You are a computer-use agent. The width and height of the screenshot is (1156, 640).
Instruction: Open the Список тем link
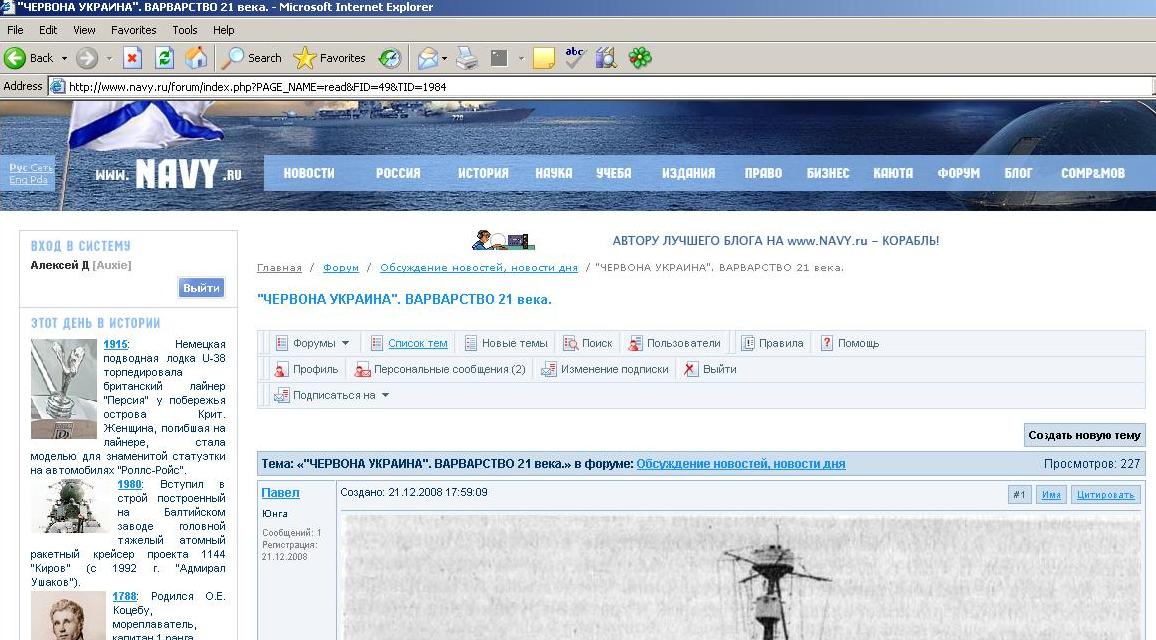click(x=417, y=343)
